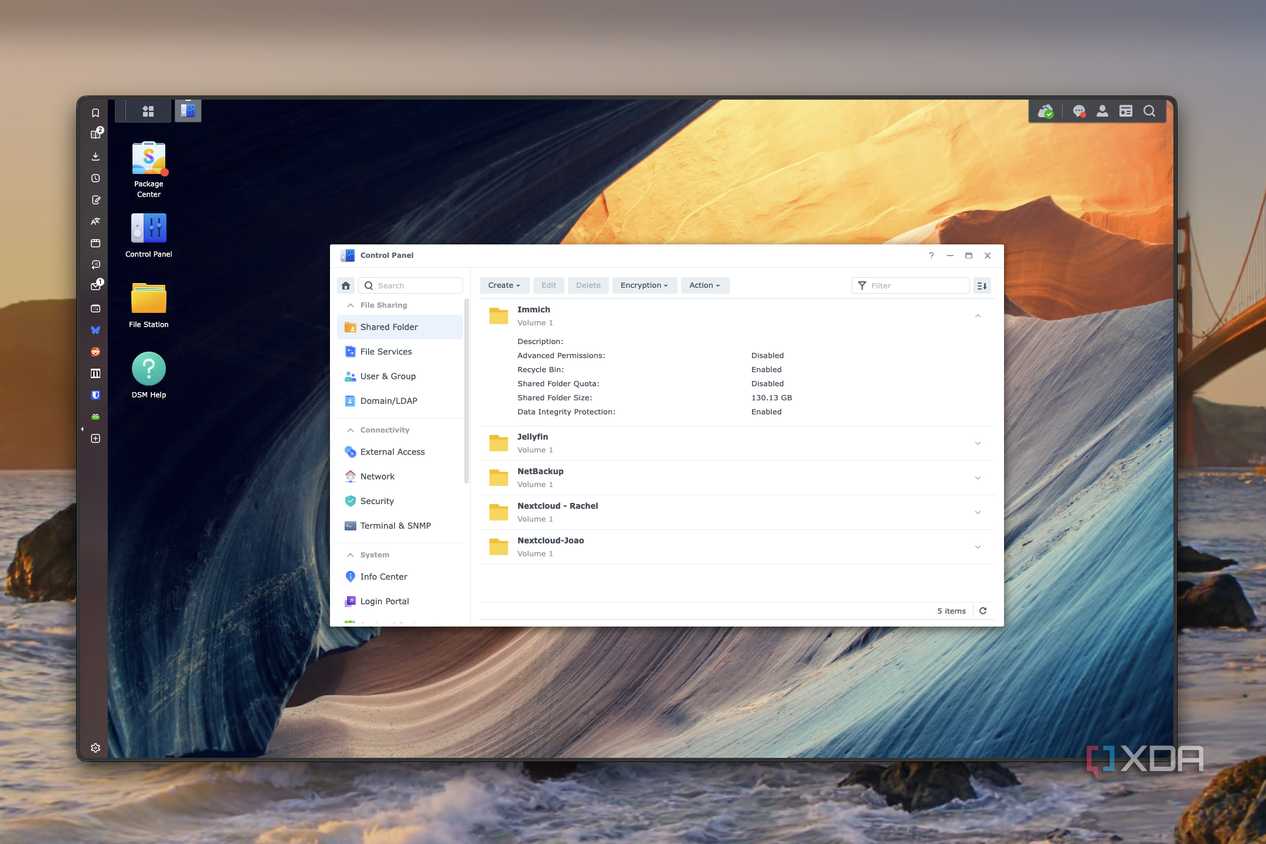Open the Encryption dropdown
The image size is (1266, 844).
(x=644, y=285)
